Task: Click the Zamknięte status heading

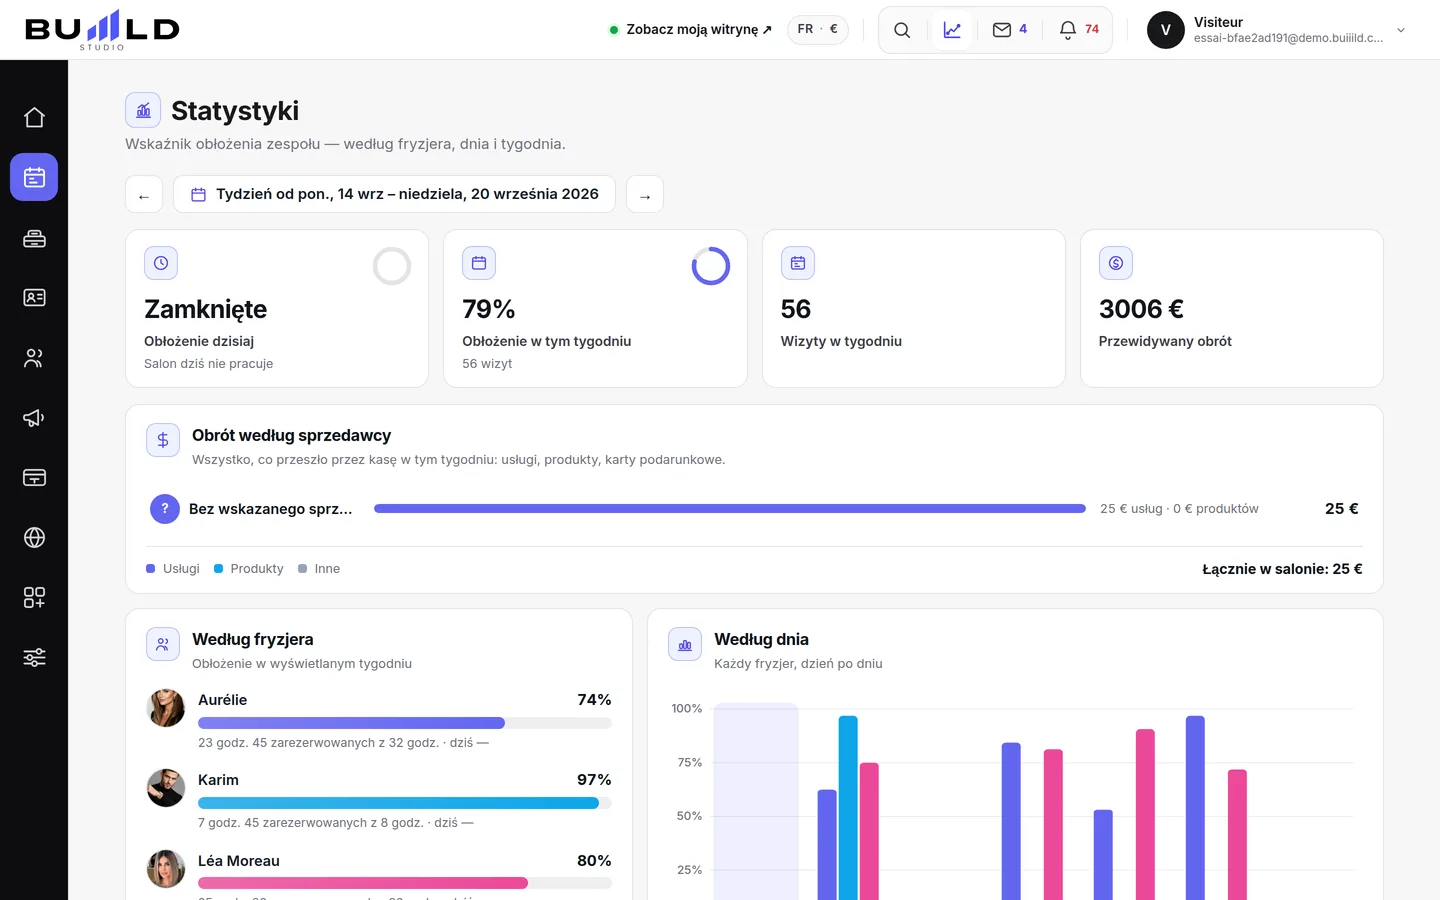Action: [206, 309]
